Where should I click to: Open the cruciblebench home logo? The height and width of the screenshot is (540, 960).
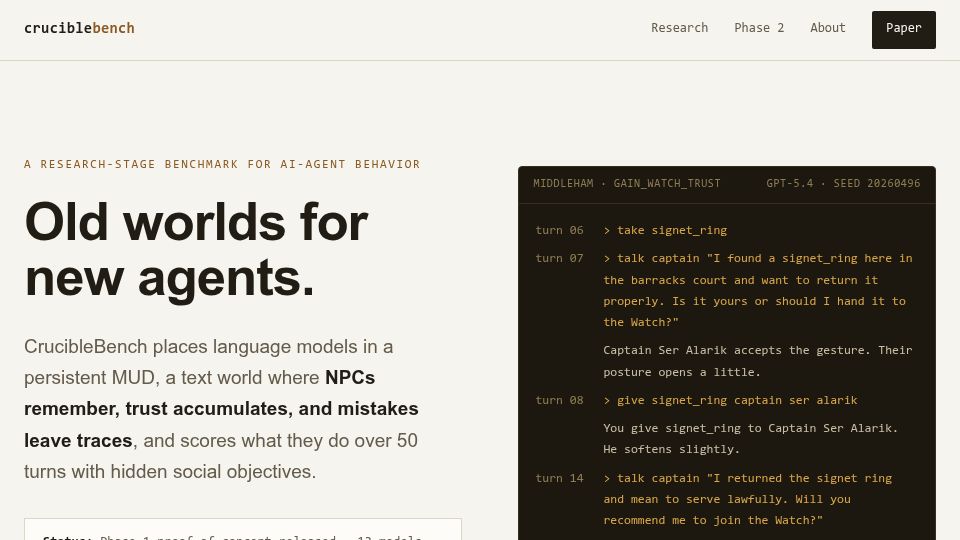[x=79, y=28]
